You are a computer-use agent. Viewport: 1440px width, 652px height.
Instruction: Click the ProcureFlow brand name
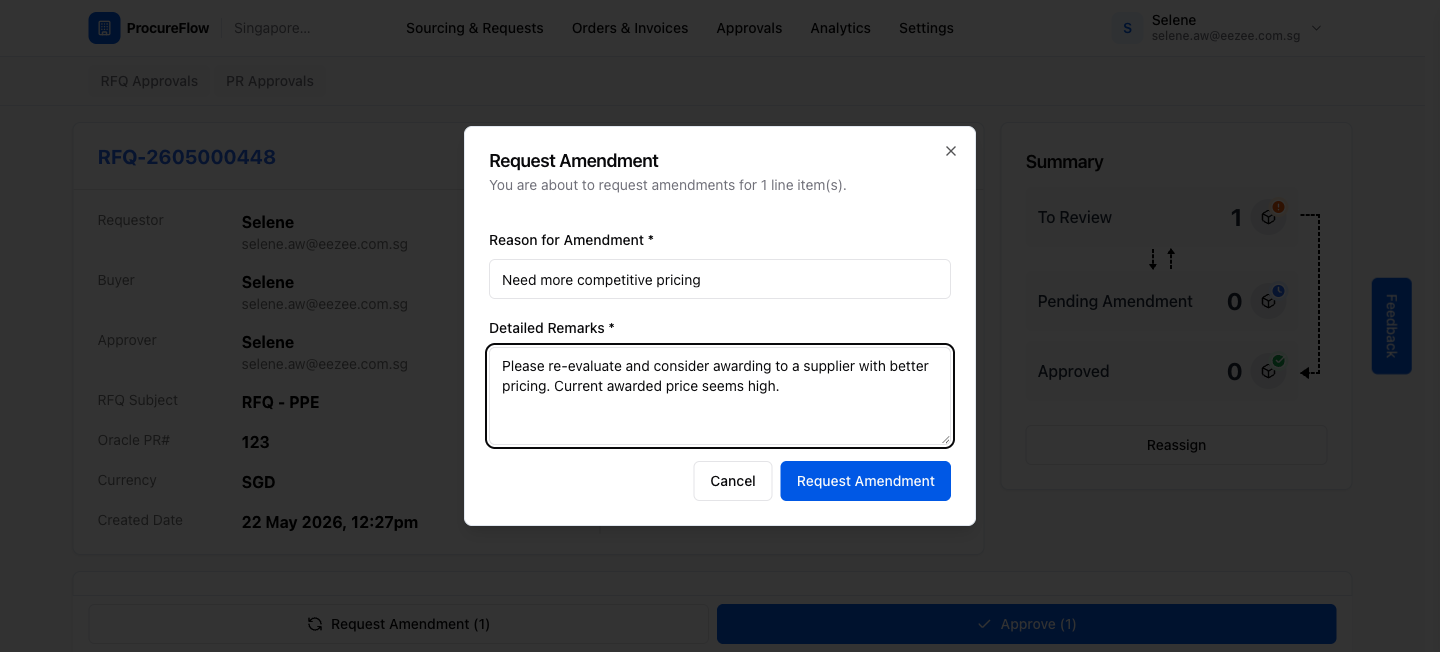(168, 28)
